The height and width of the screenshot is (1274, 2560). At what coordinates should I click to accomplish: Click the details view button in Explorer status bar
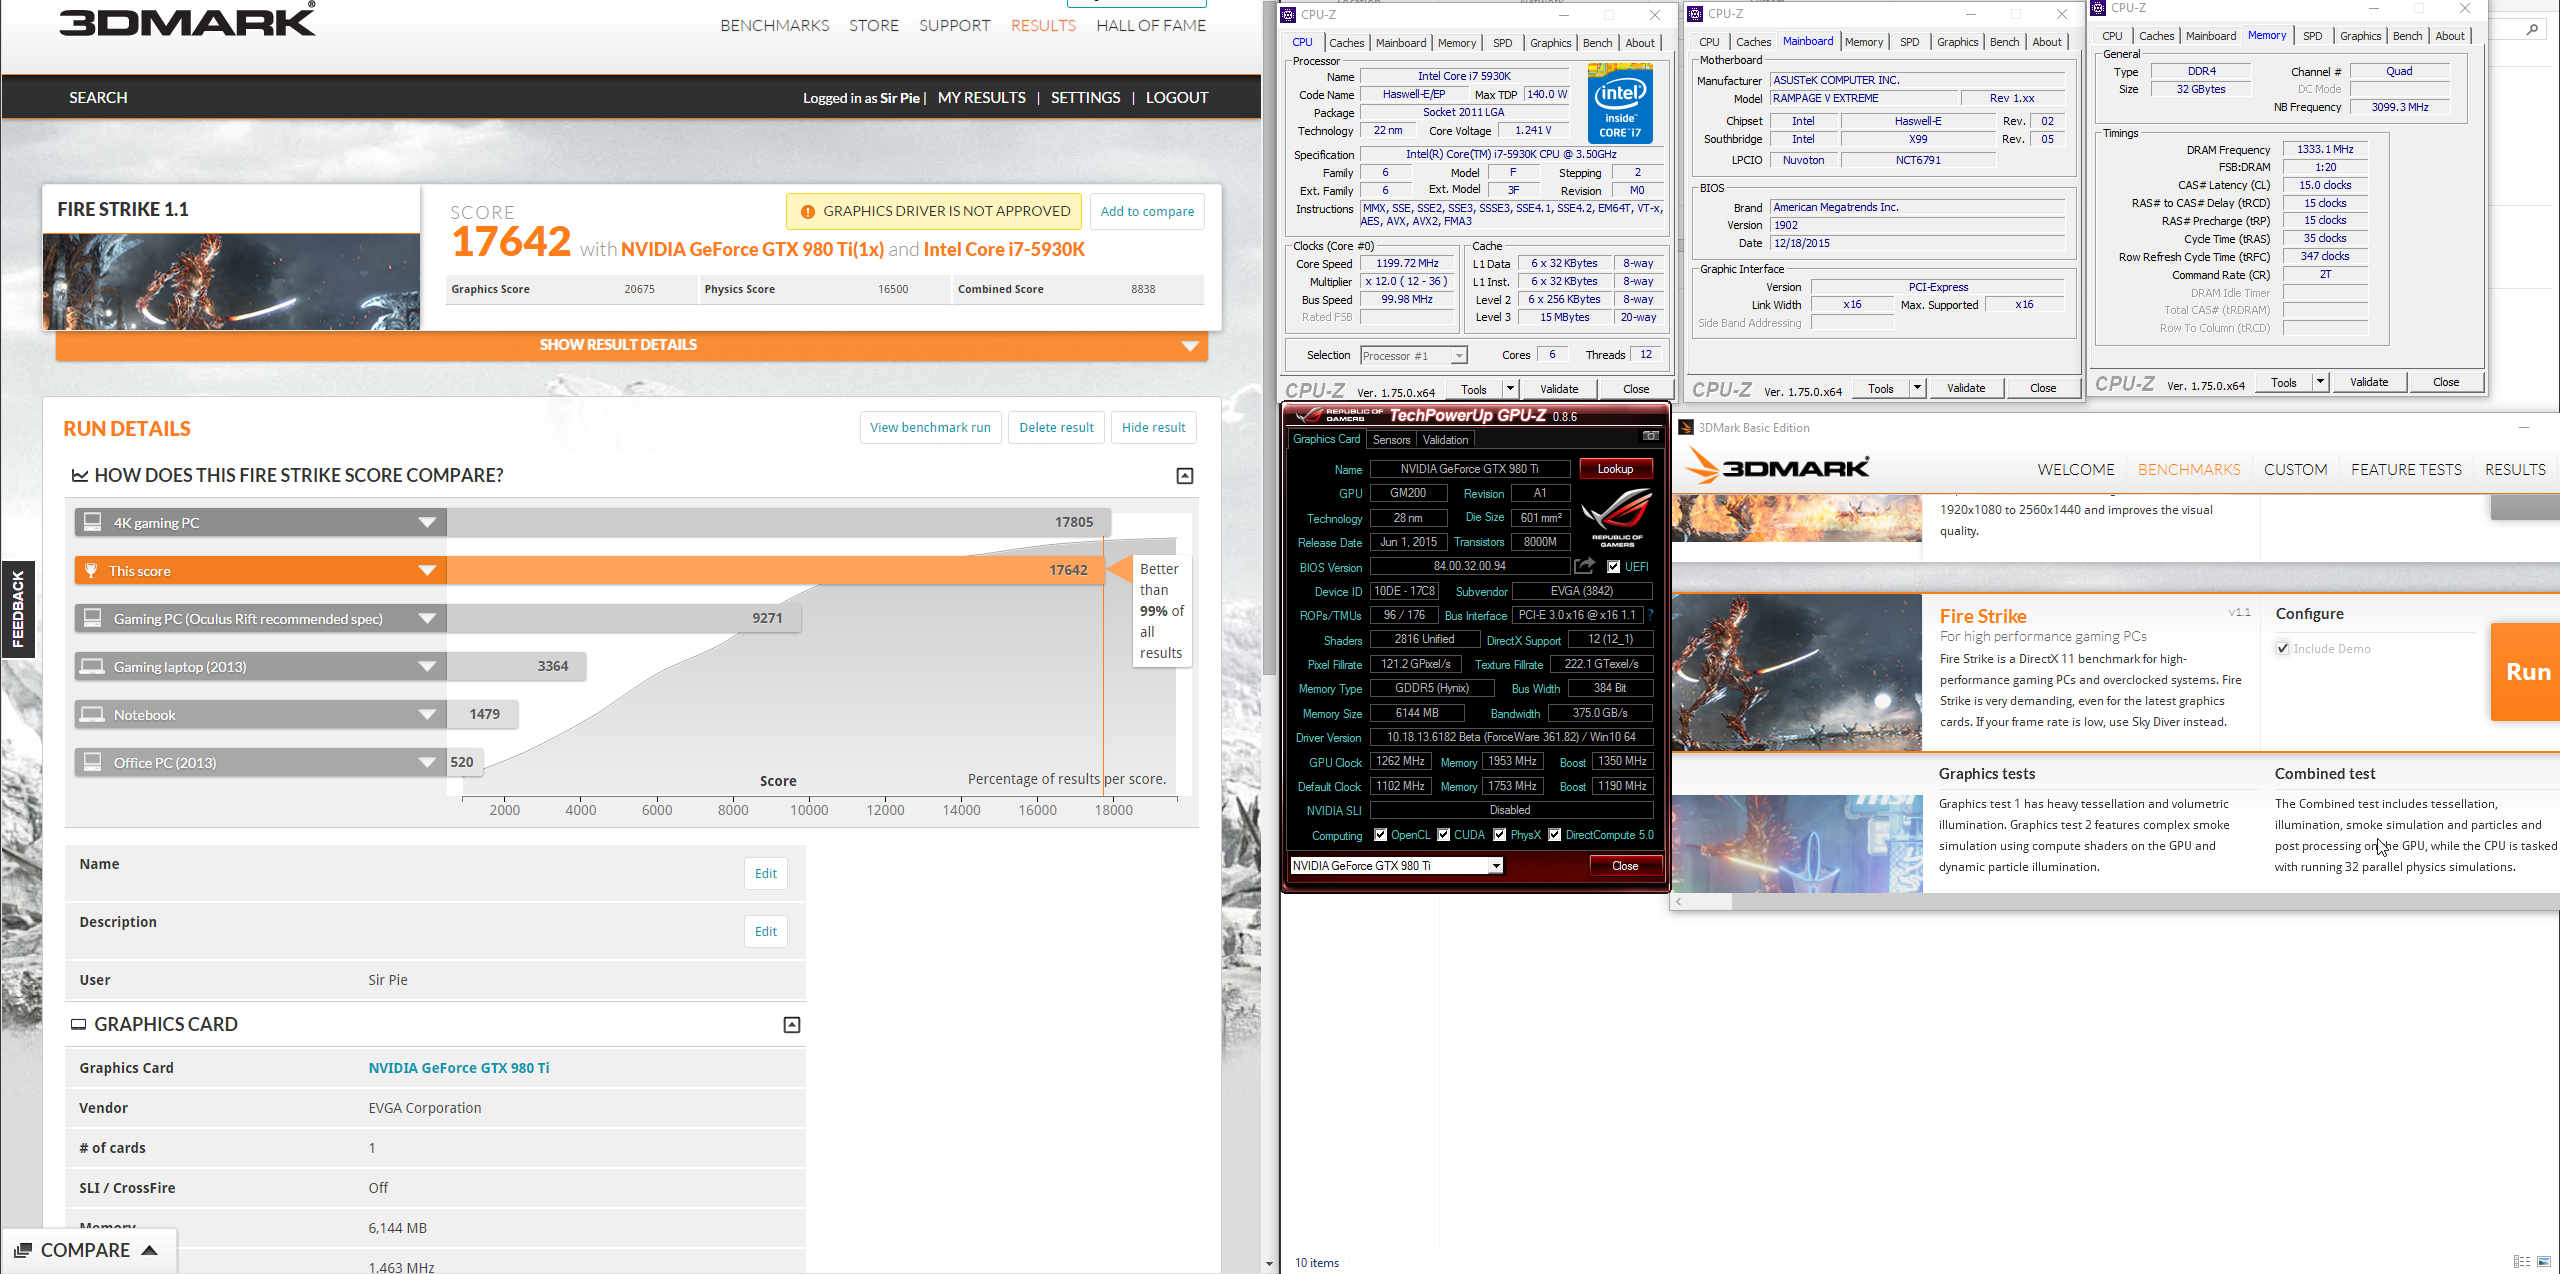[x=2521, y=1262]
